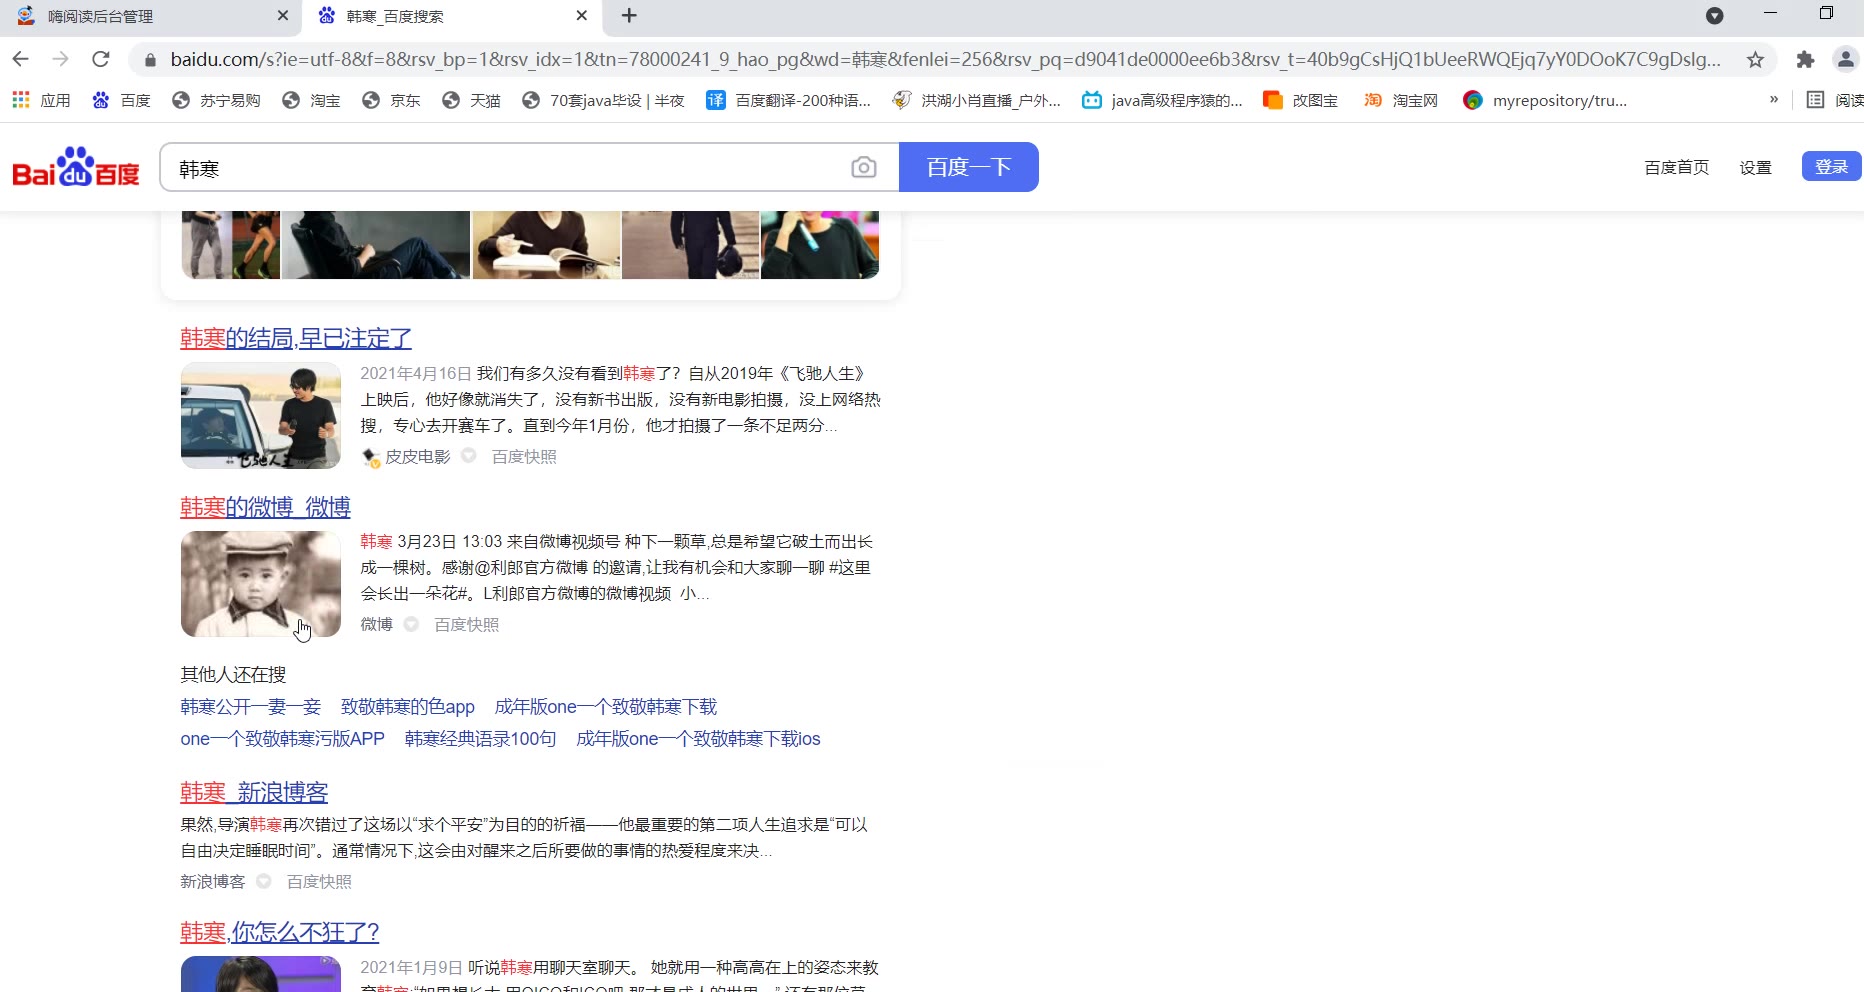Bookmark this page with star icon
Screen dimensions: 1864x992
1755,59
